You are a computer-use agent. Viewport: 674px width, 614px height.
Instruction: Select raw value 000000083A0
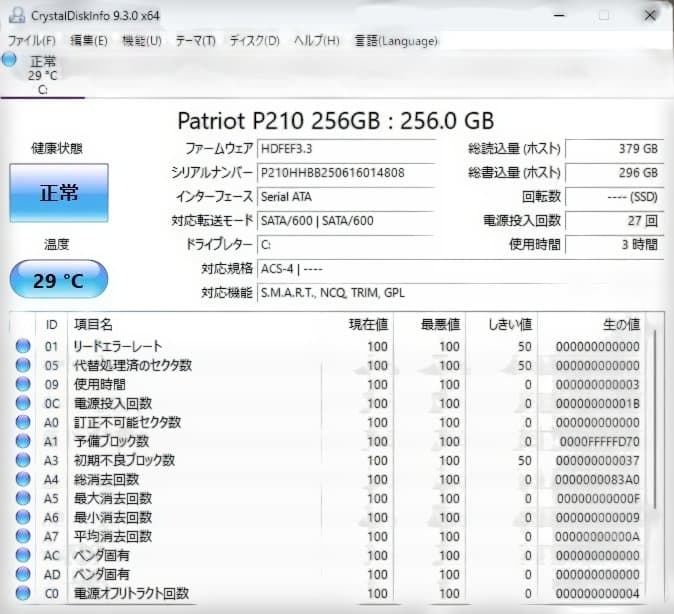pyautogui.click(x=597, y=479)
